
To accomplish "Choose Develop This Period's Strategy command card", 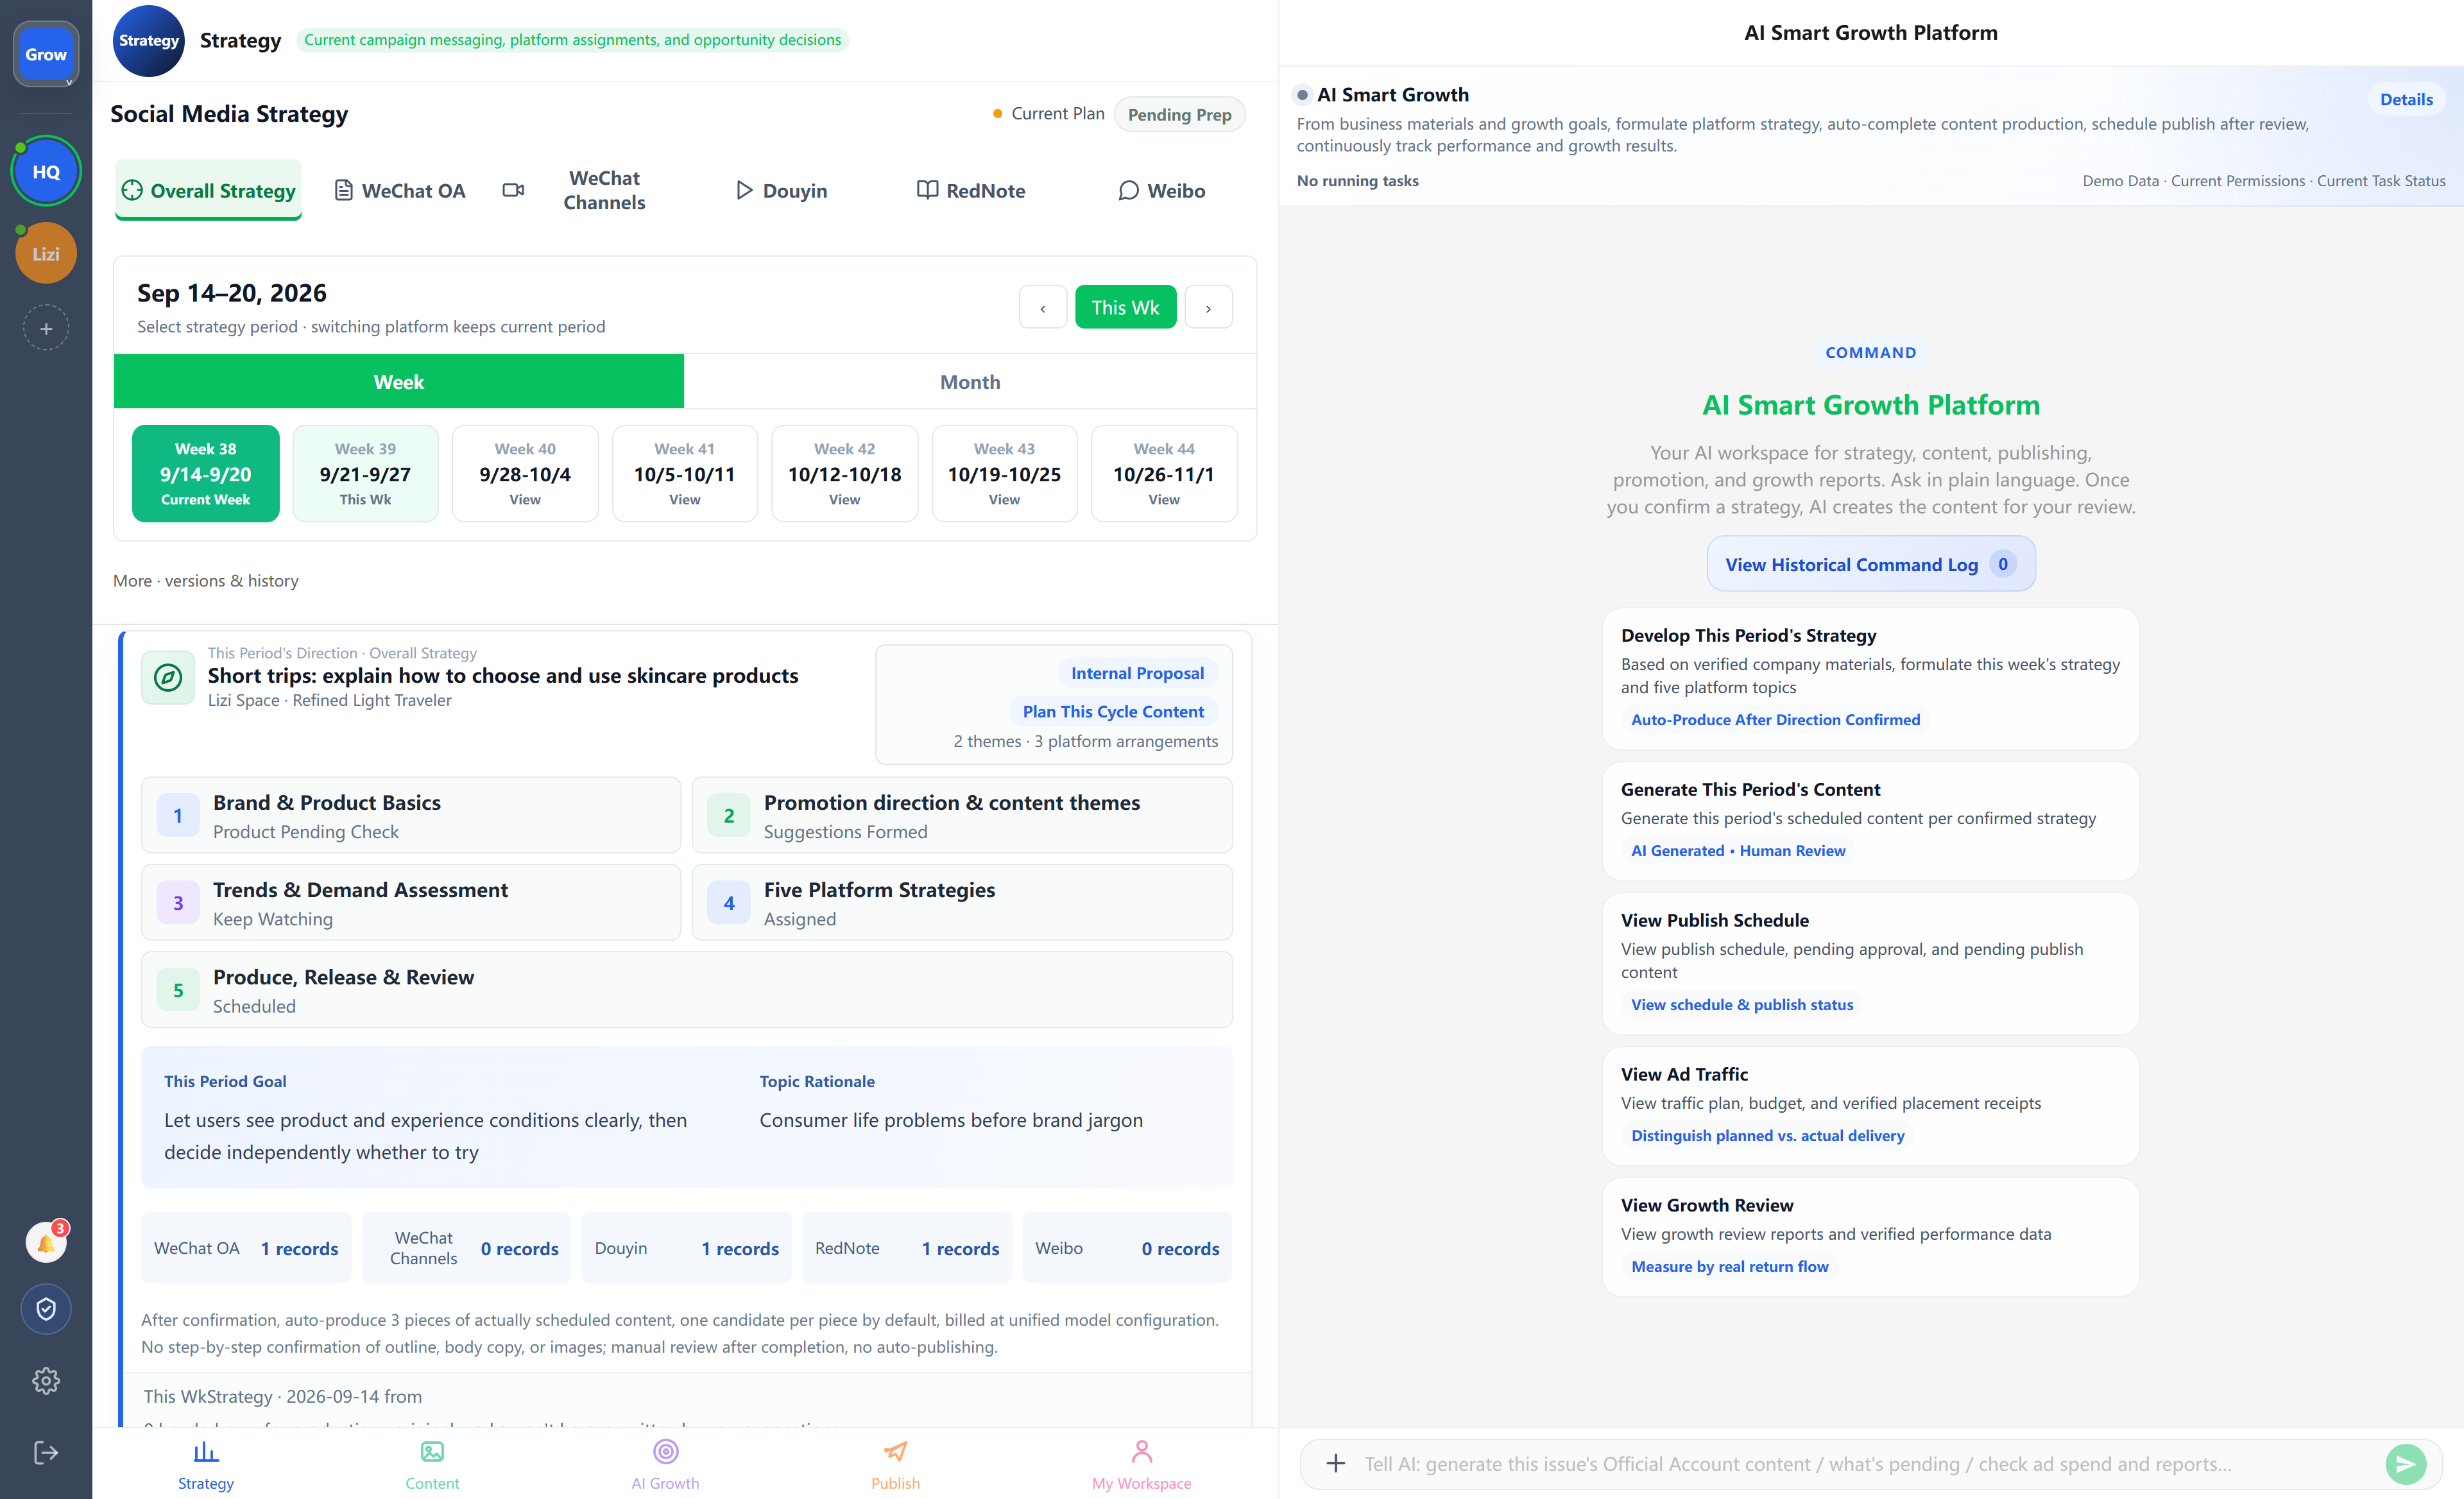I will 1870,678.
